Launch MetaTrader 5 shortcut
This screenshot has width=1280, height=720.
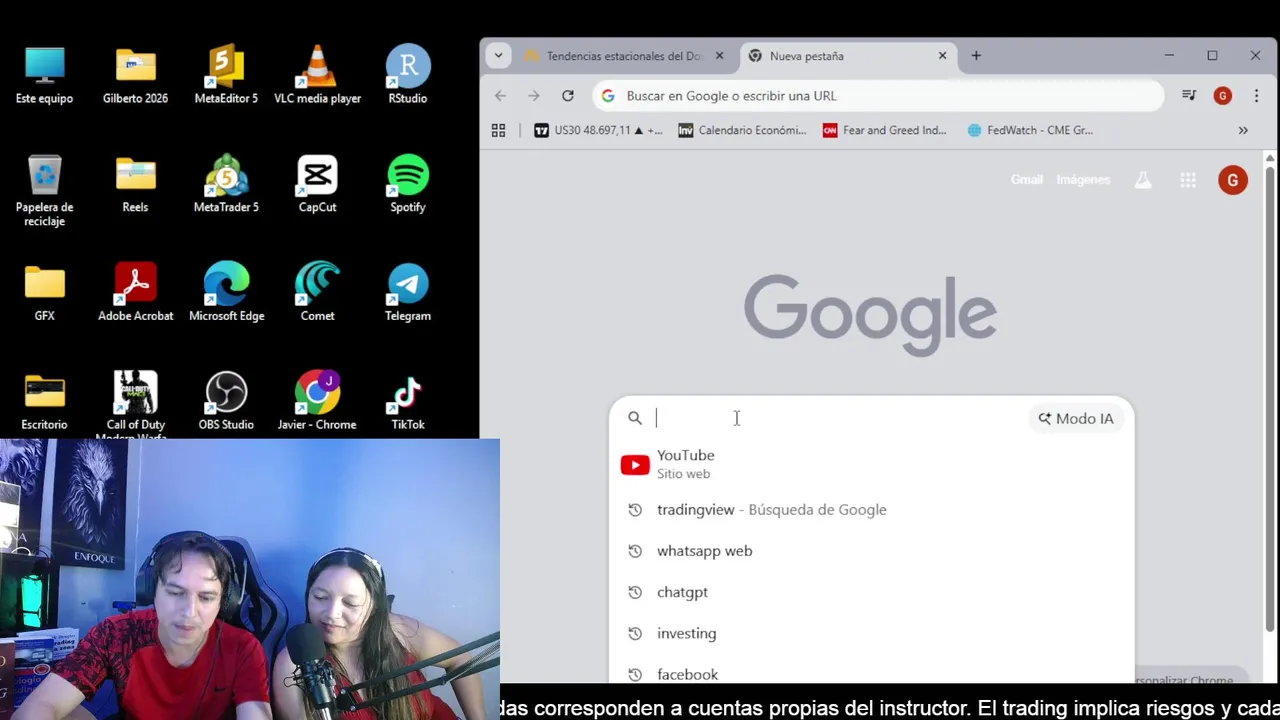point(226,185)
